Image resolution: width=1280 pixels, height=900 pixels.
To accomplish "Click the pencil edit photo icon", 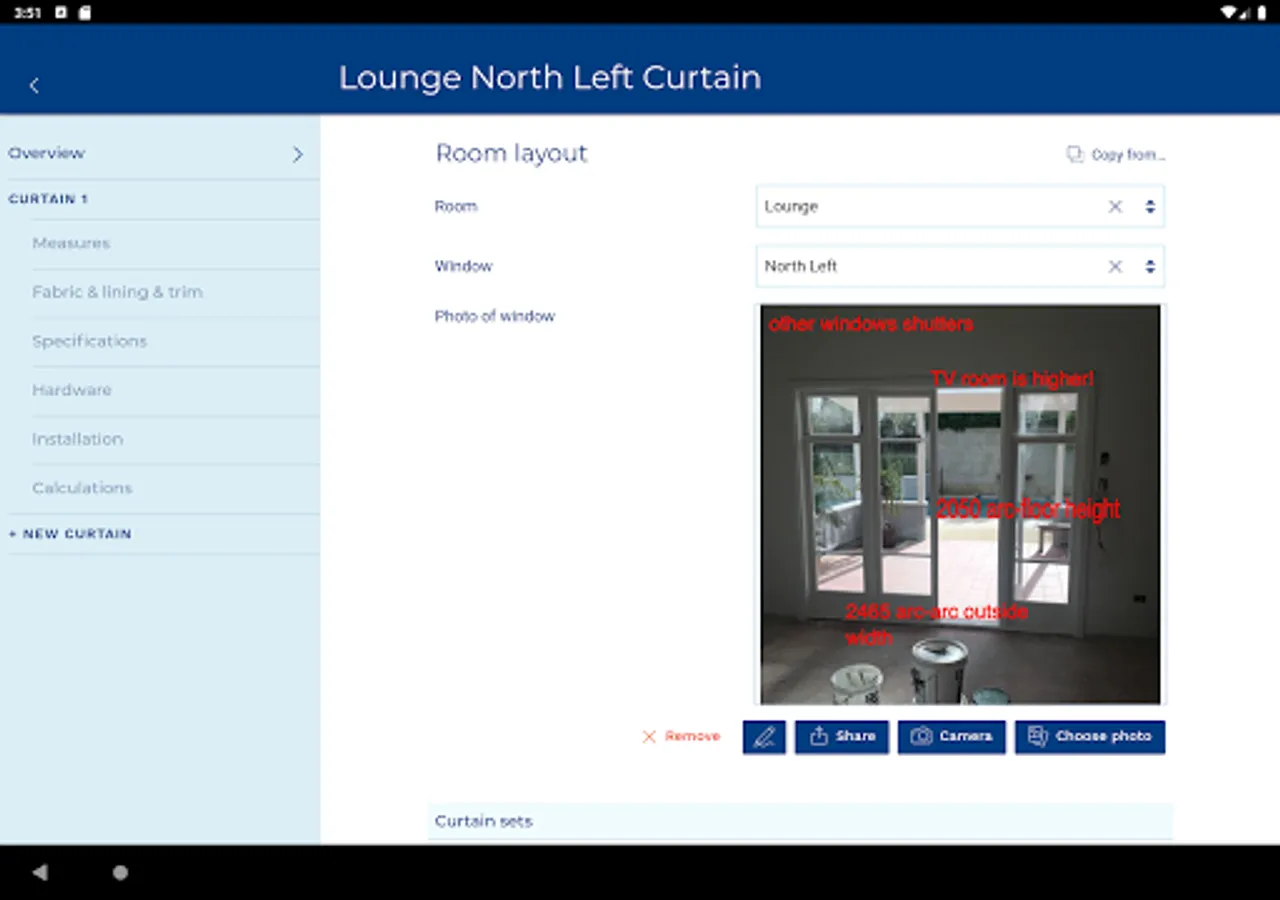I will click(x=764, y=737).
